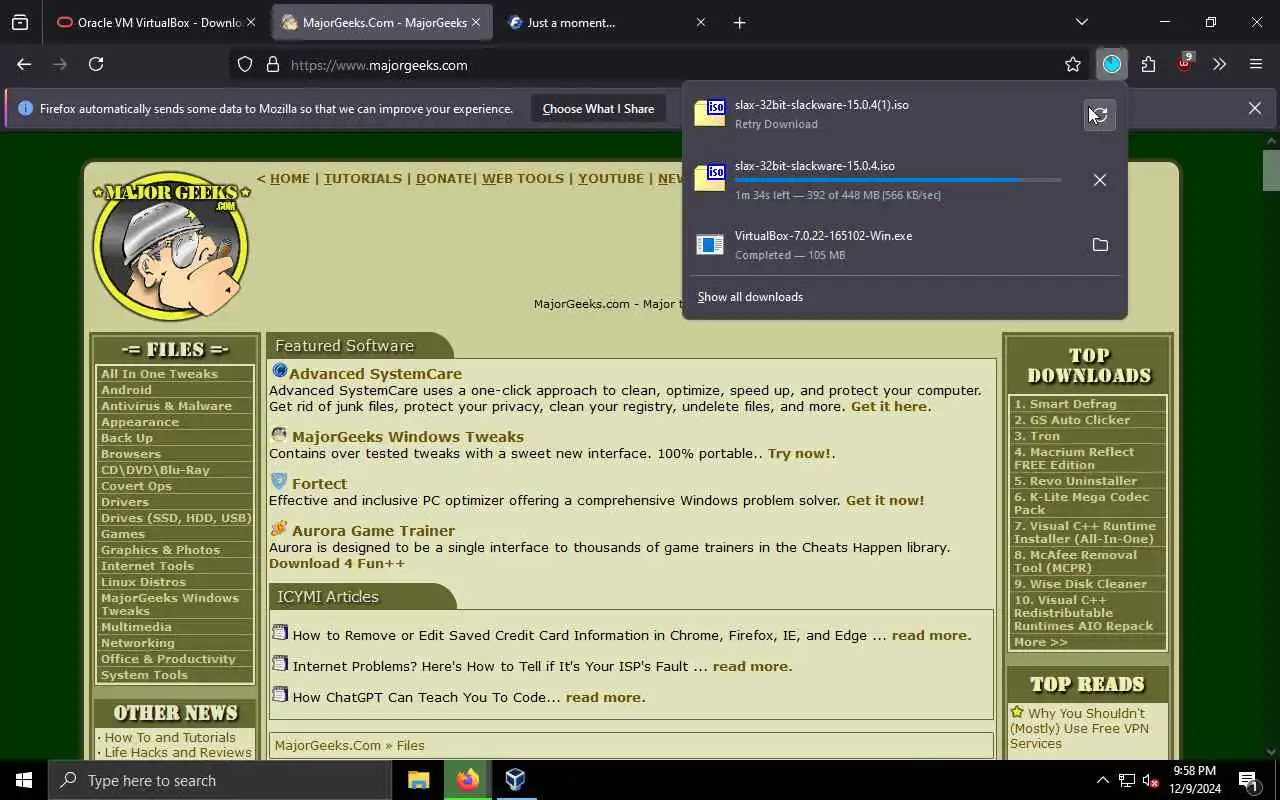Open VirtualBox from the taskbar
The image size is (1280, 800).
pos(515,780)
